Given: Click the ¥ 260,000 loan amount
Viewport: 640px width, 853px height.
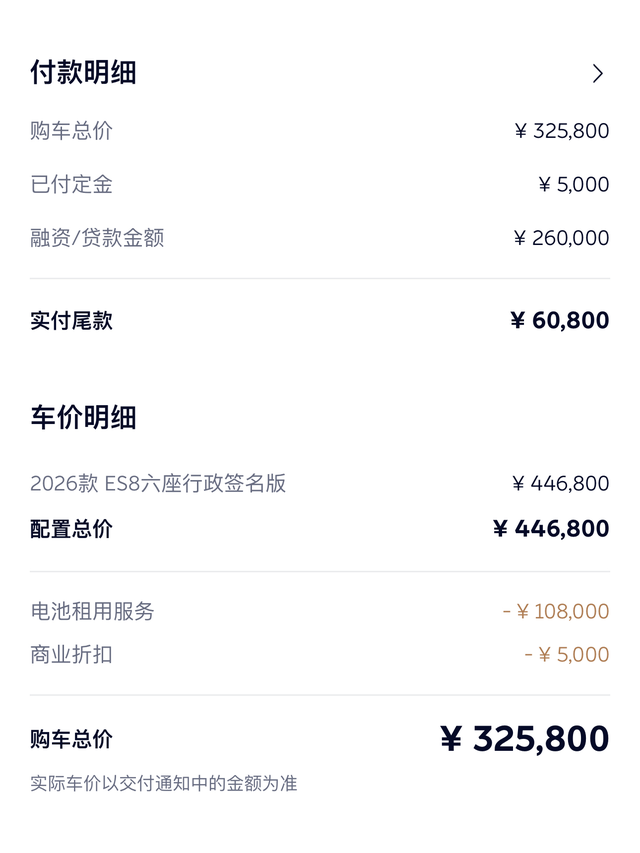Looking at the screenshot, I should coord(560,238).
